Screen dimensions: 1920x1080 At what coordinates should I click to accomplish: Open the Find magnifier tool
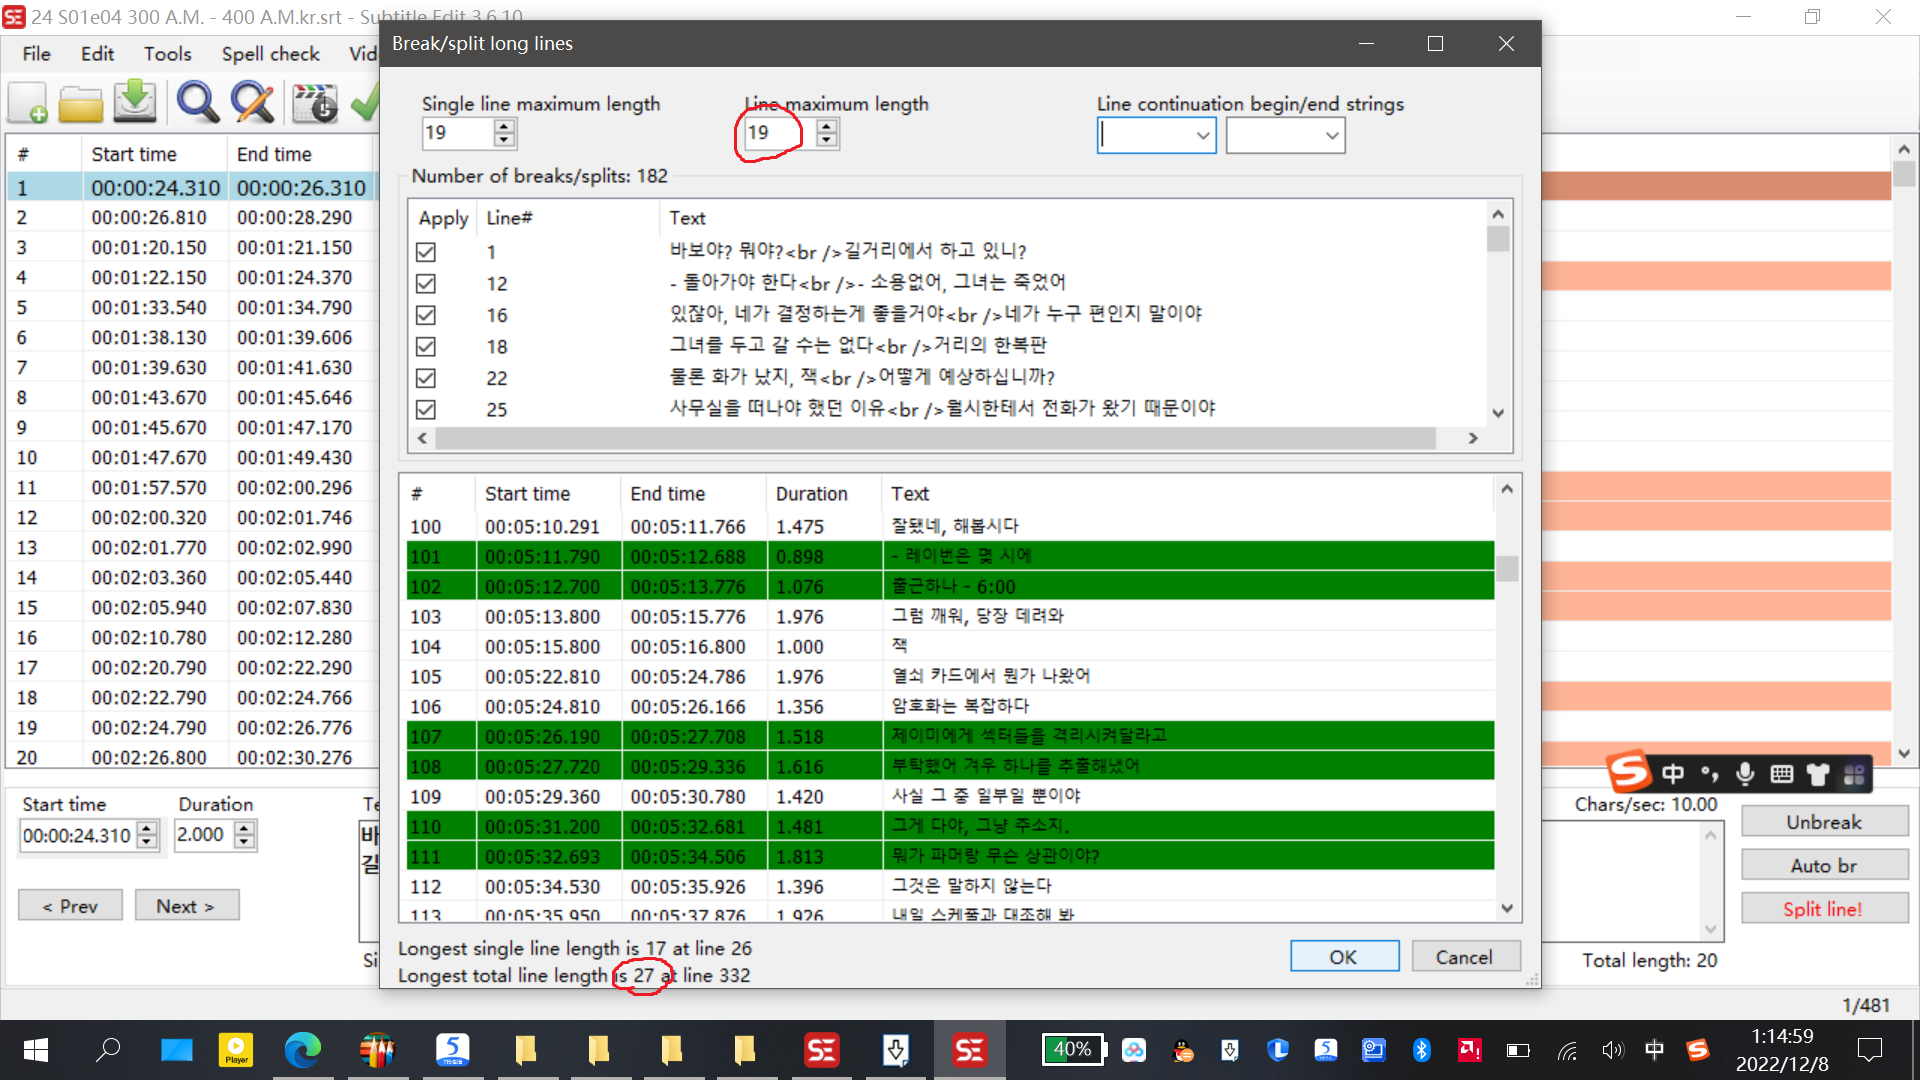pyautogui.click(x=197, y=103)
